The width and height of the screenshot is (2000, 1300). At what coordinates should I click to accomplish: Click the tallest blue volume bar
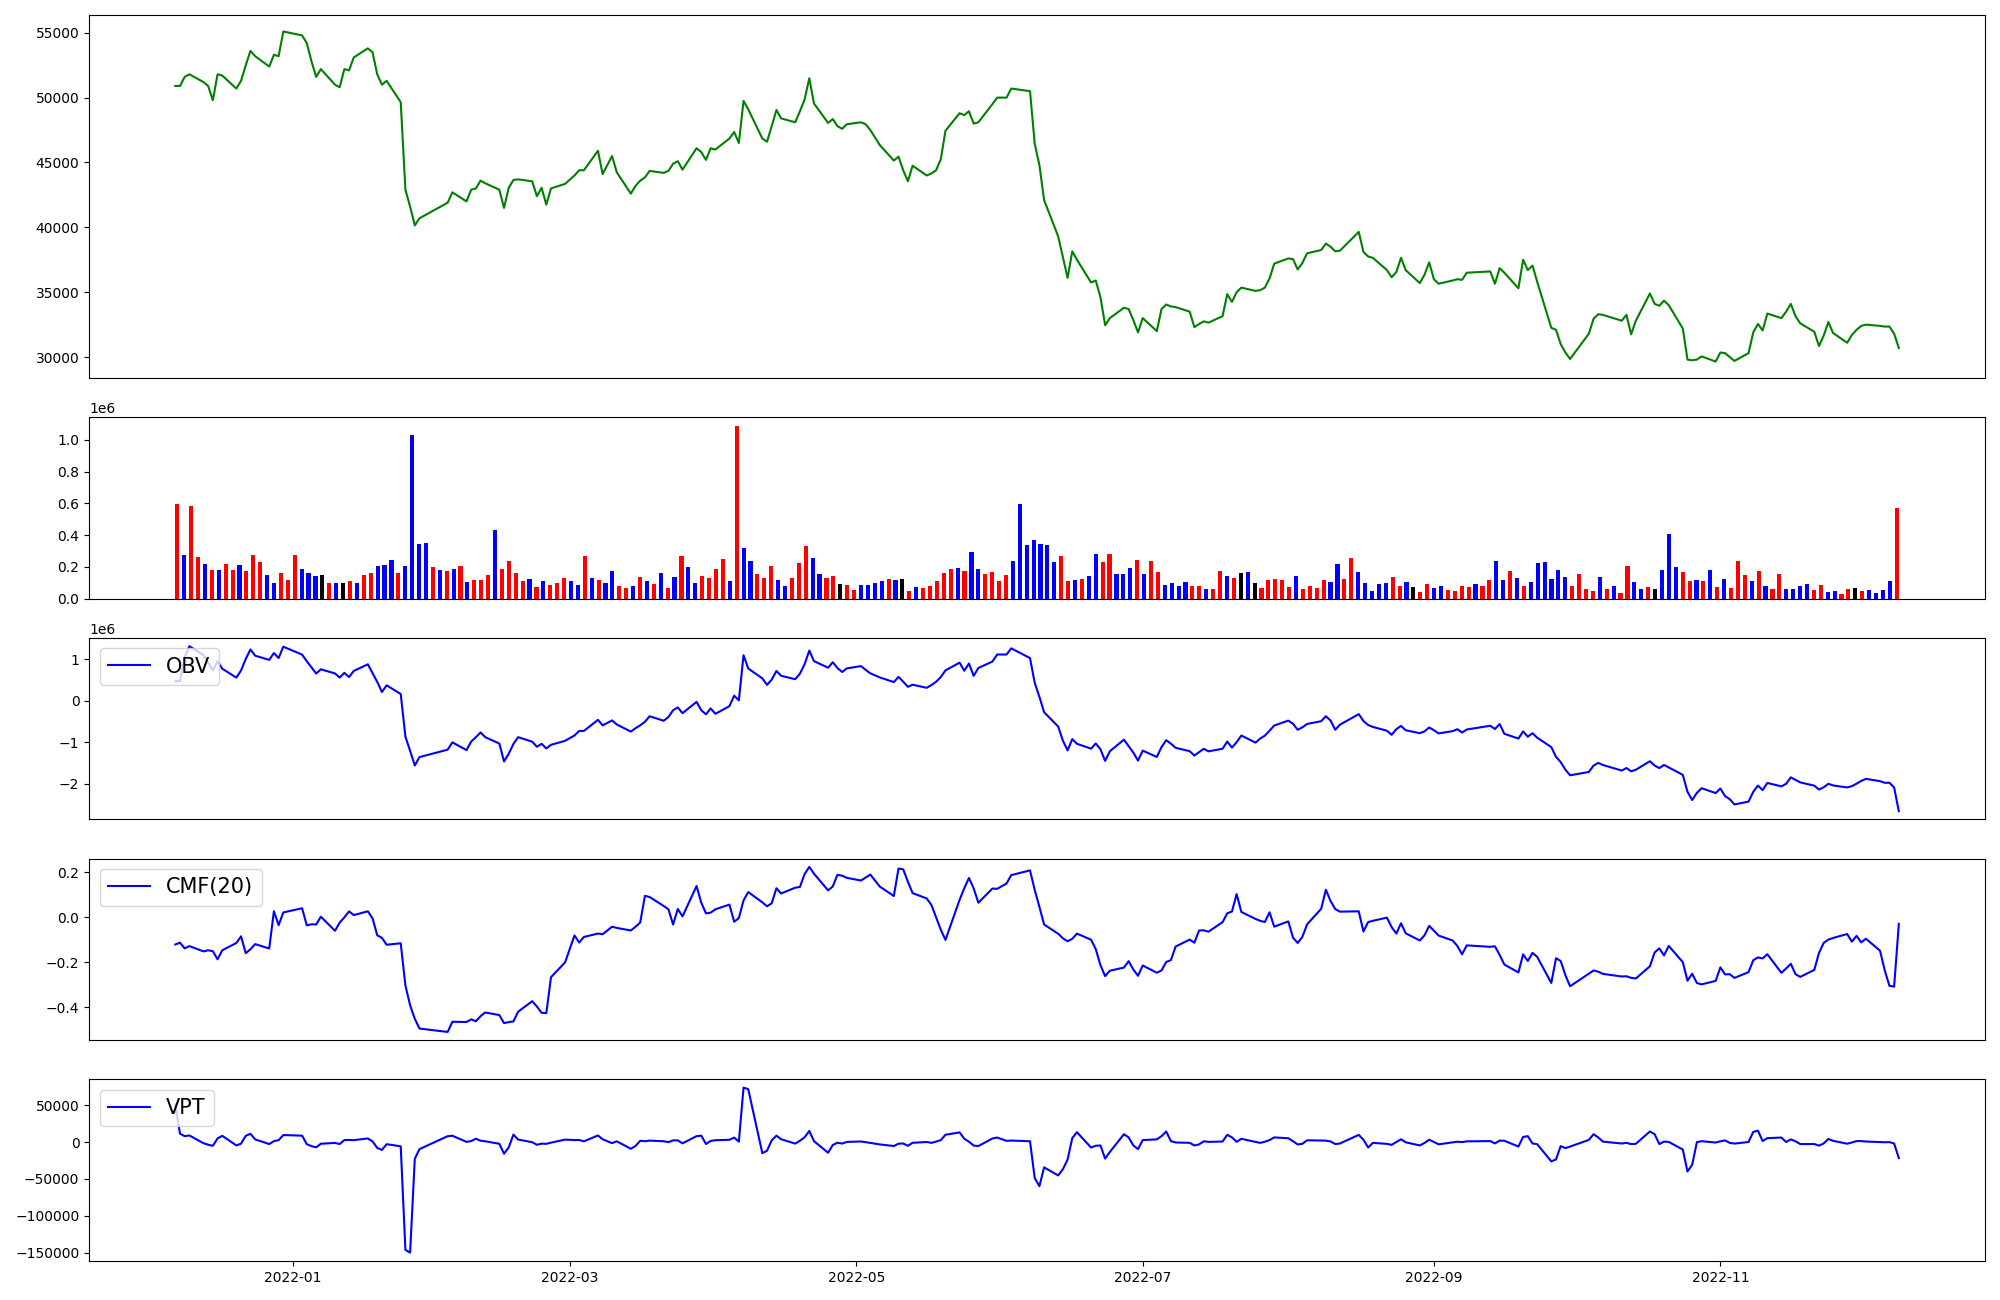412,517
